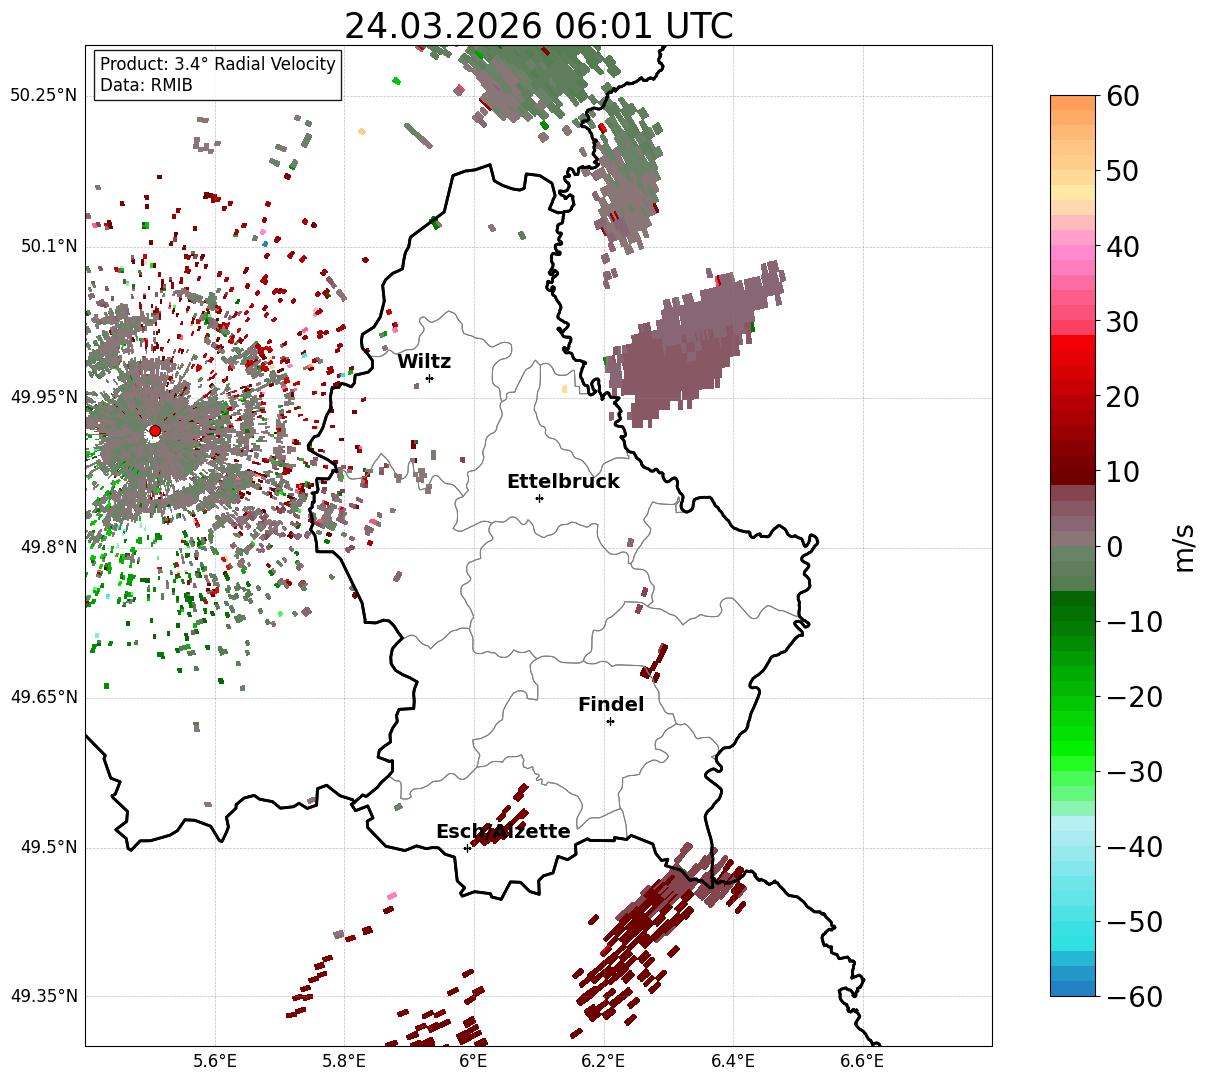1207x1081 pixels.
Task: Click the 49.95°N latitude label
Action: pyautogui.click(x=44, y=397)
